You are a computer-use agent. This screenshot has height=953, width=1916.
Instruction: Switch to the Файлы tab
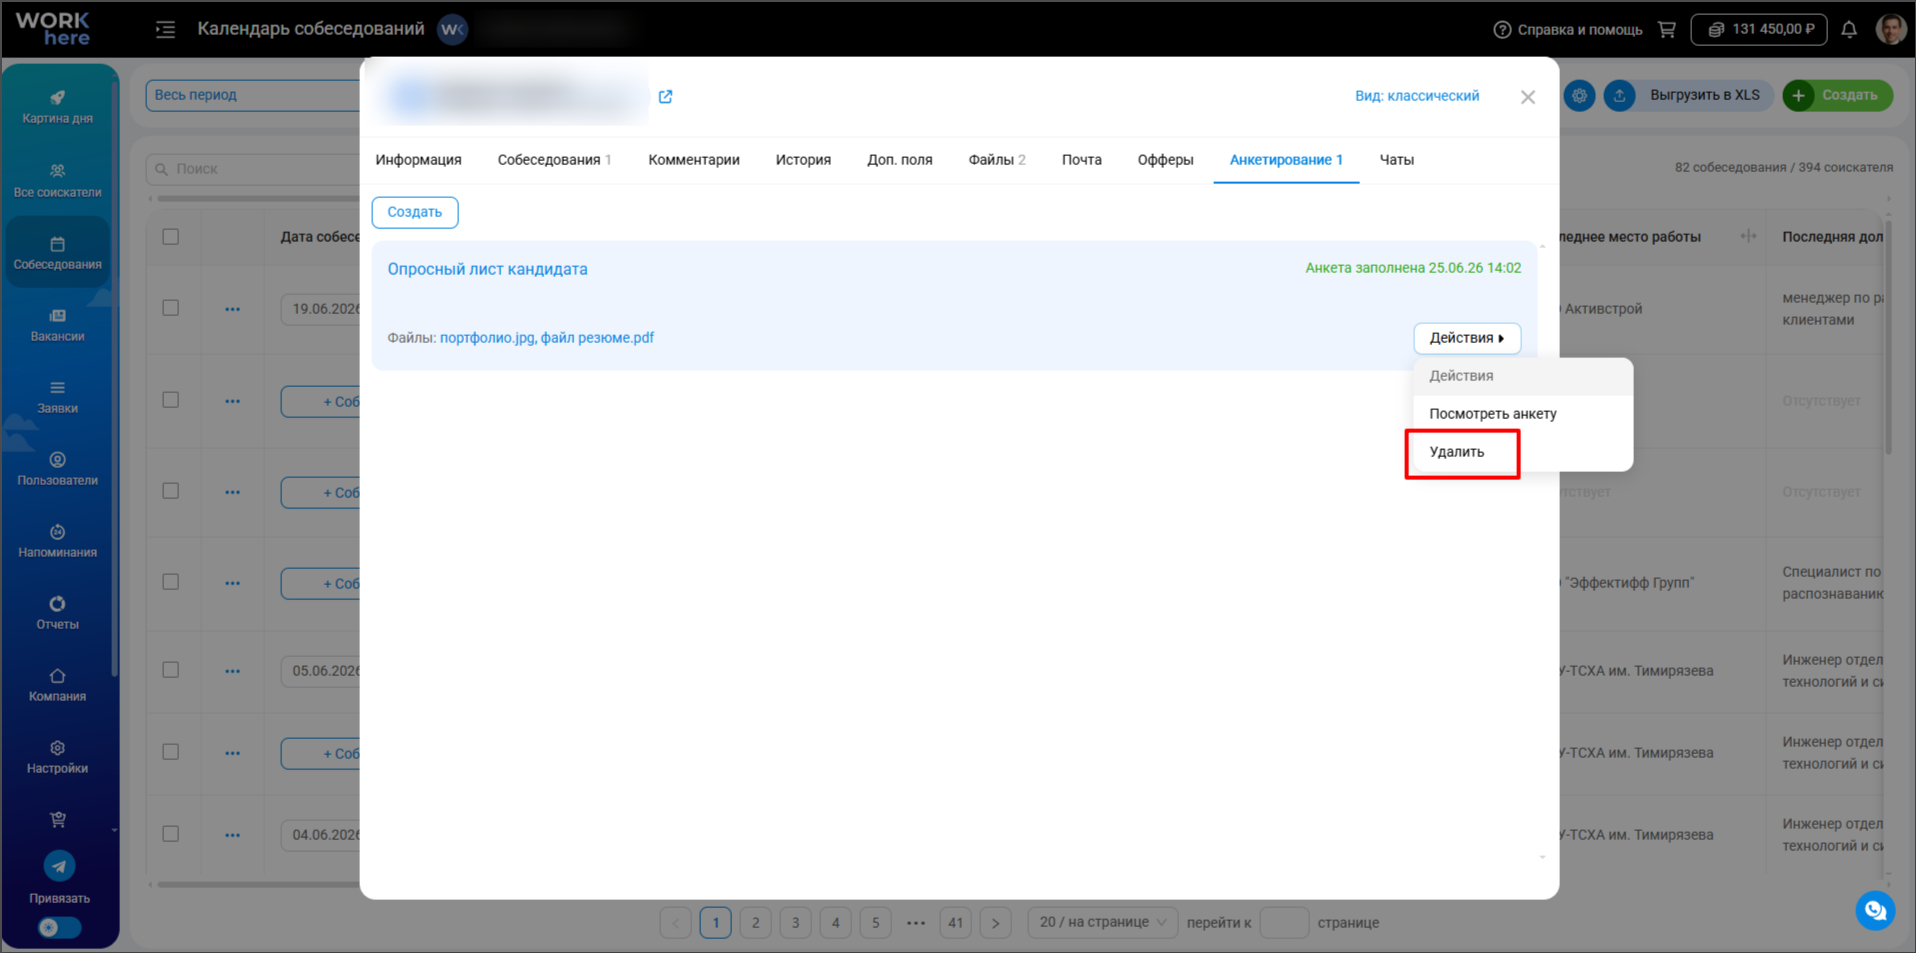click(x=996, y=160)
